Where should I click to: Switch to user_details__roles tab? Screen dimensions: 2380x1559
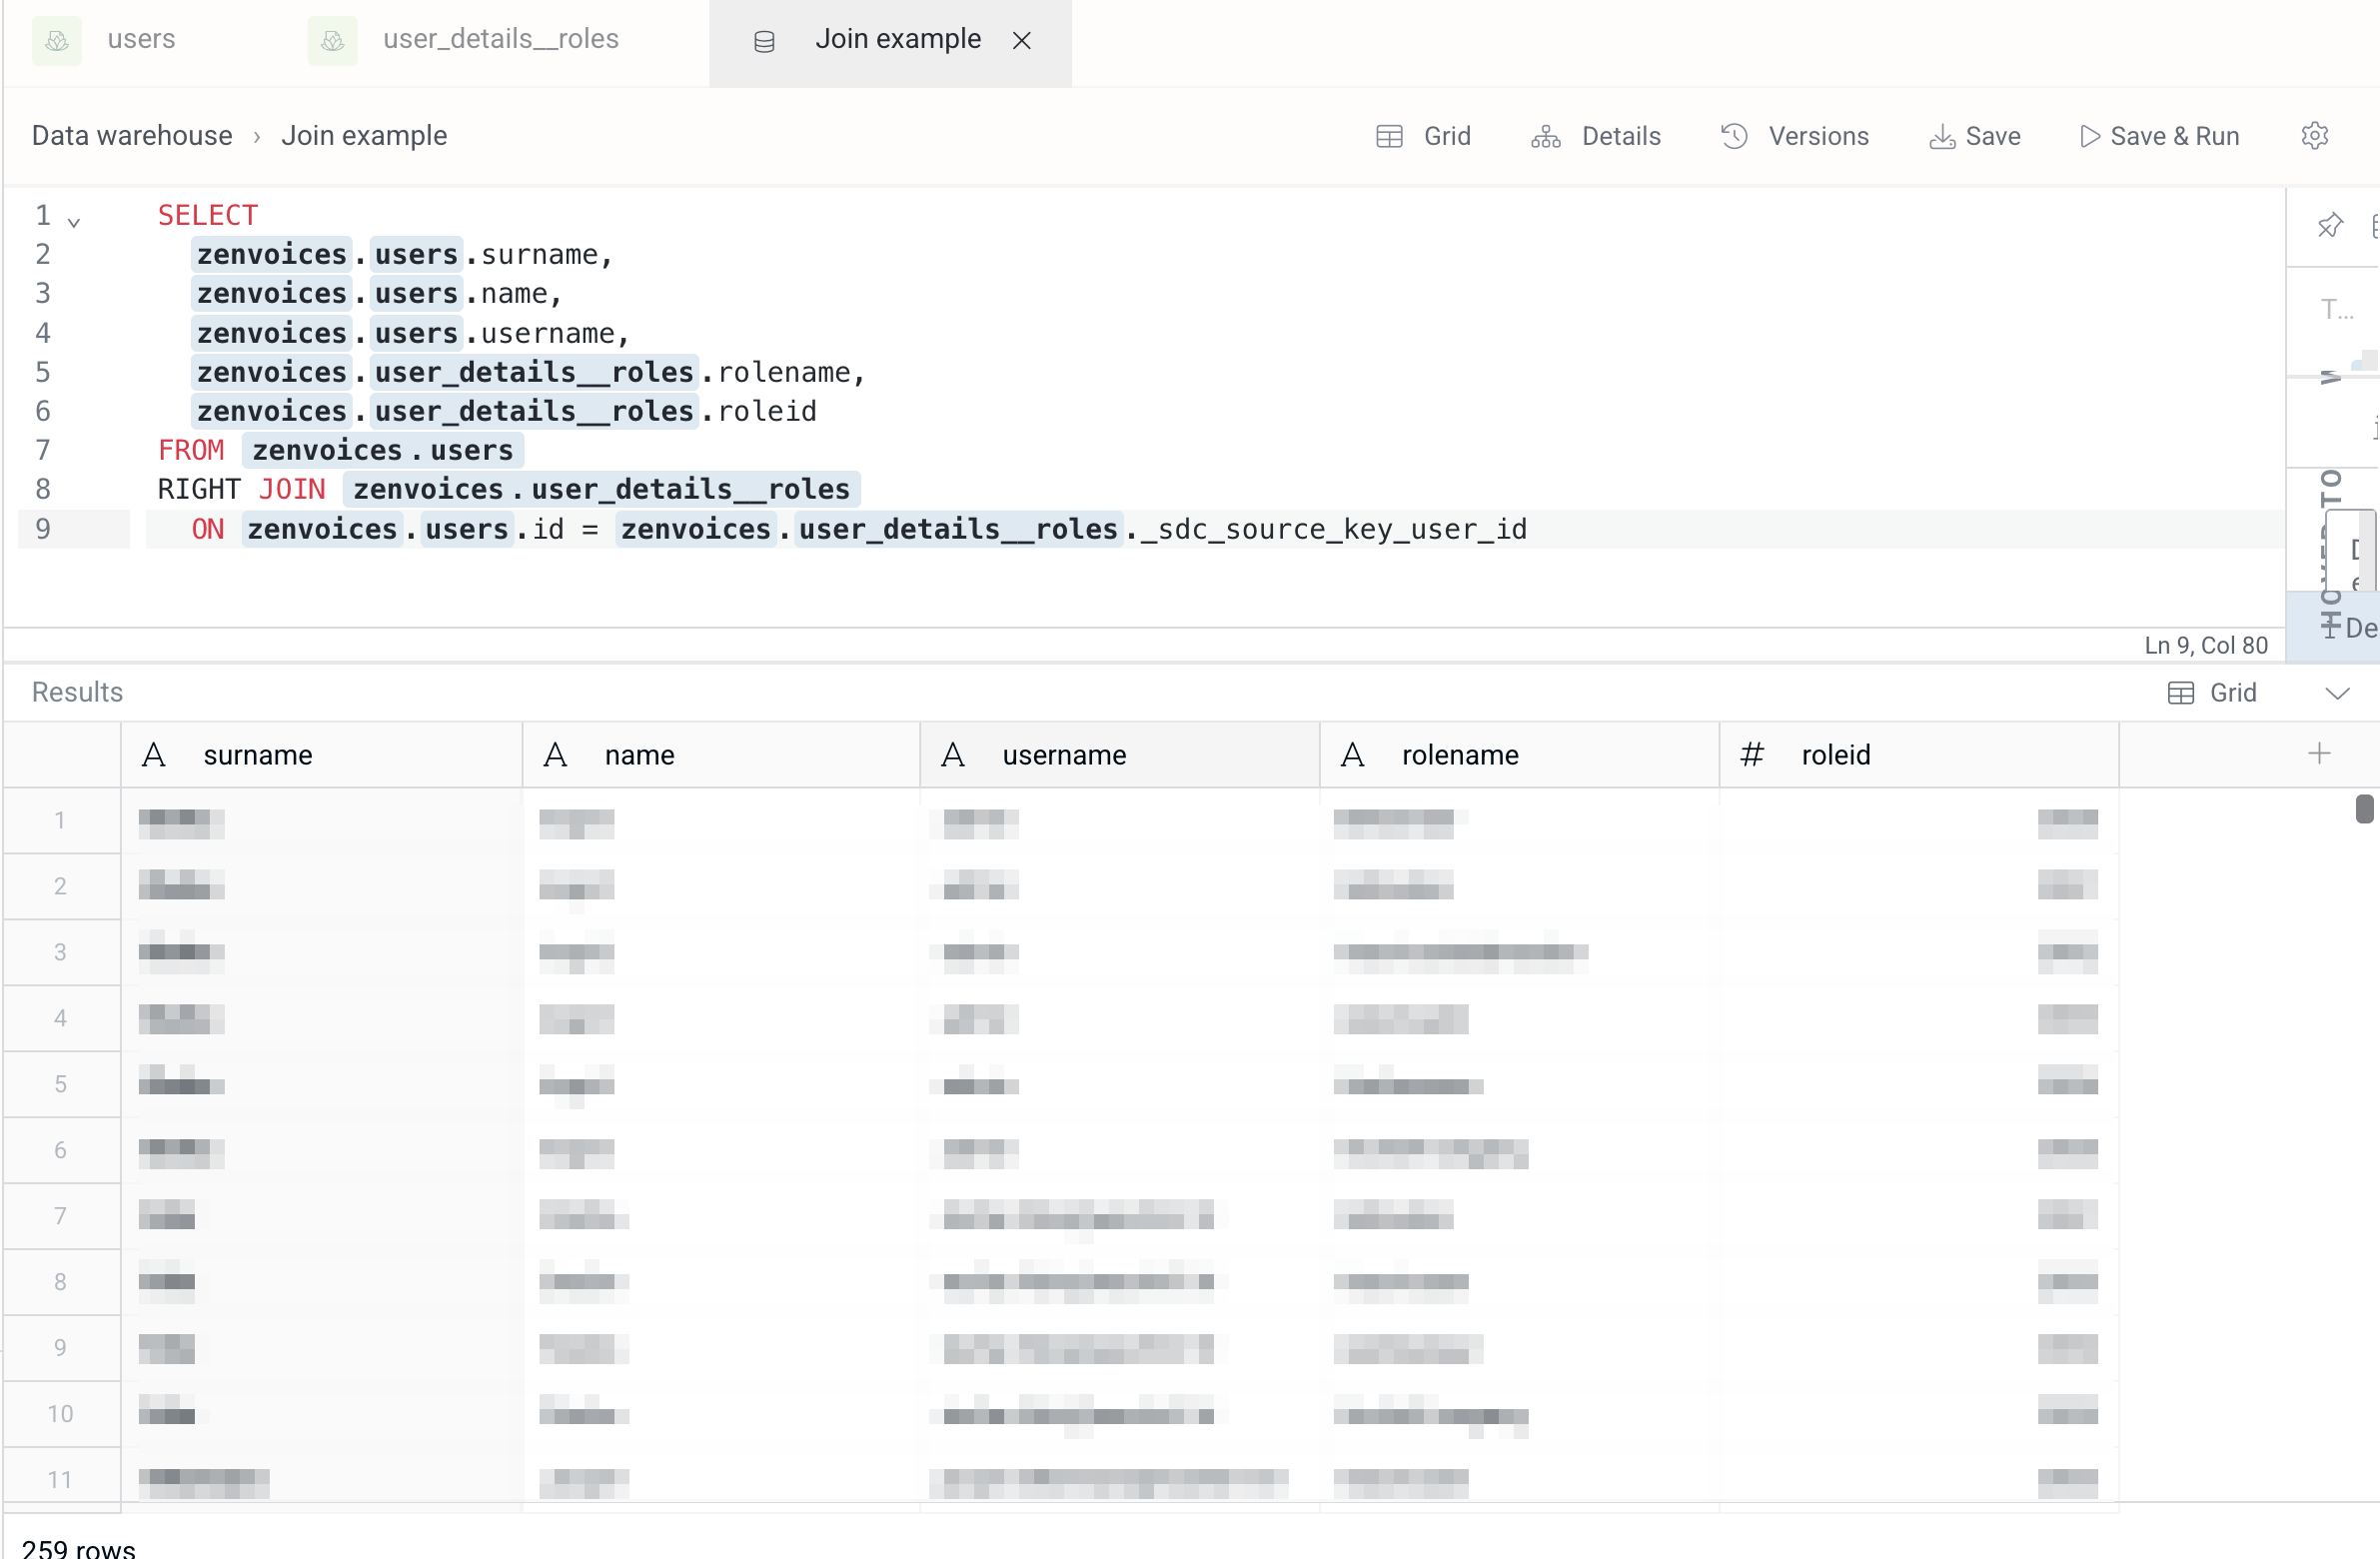click(x=500, y=40)
